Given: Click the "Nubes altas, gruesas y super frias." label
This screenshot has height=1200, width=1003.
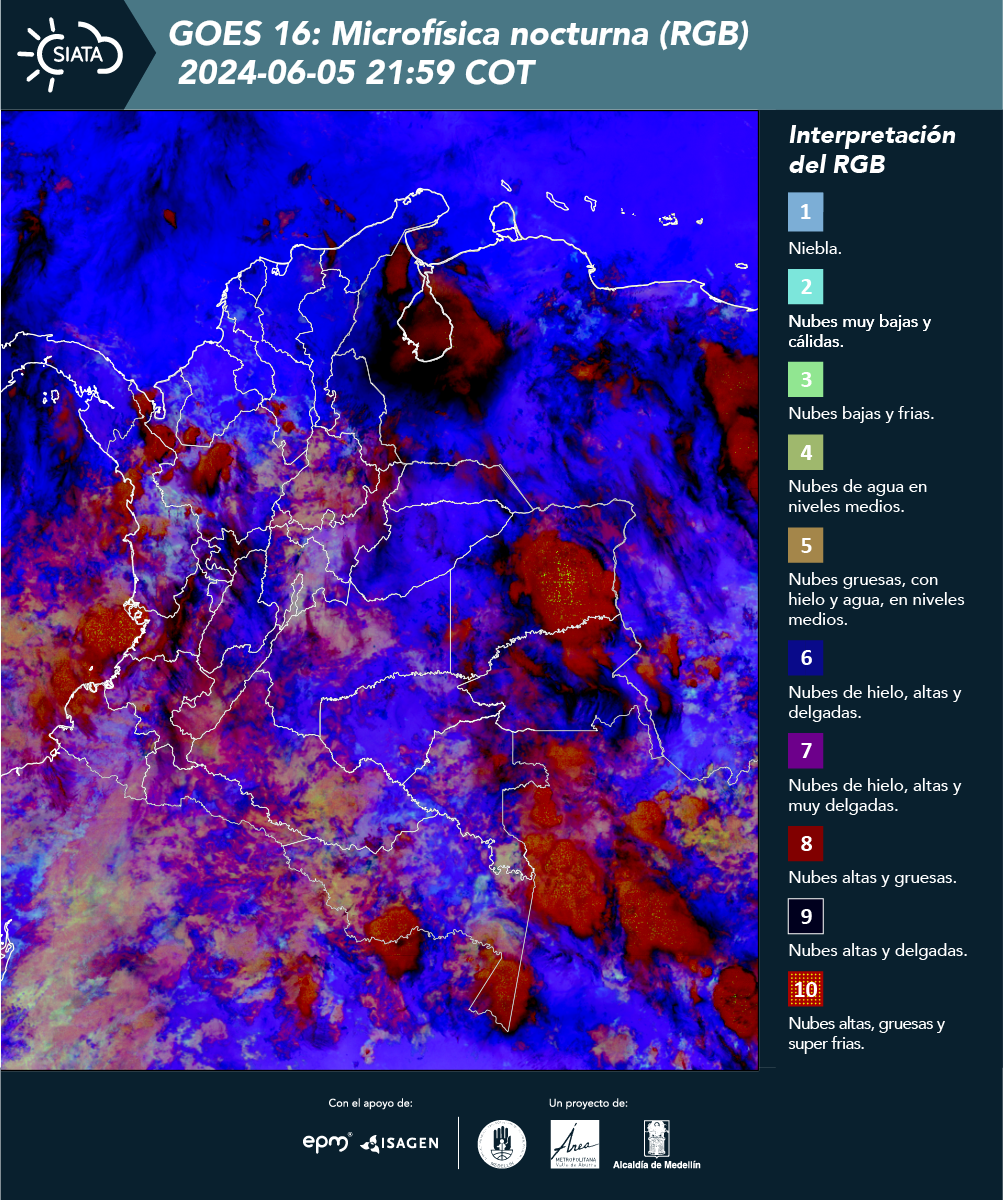Looking at the screenshot, I should 866,1034.
